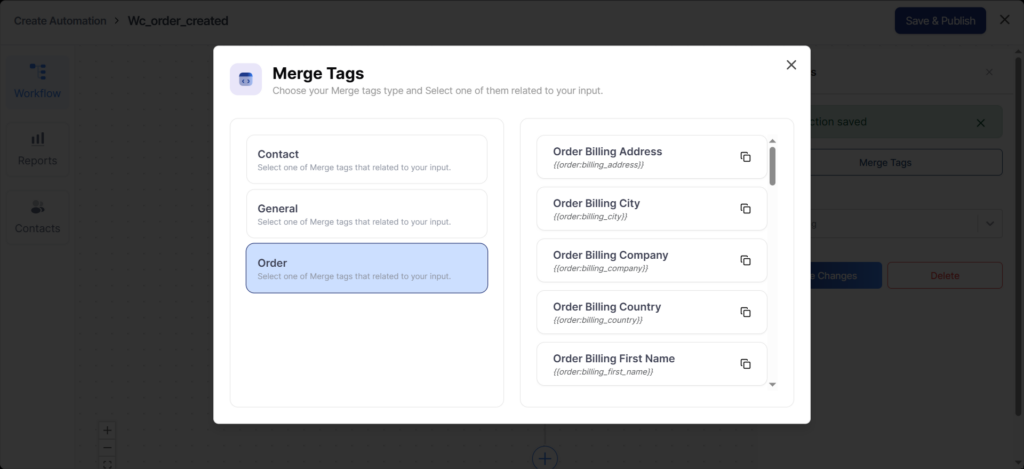Copy the Order Billing City merge tag

point(745,209)
